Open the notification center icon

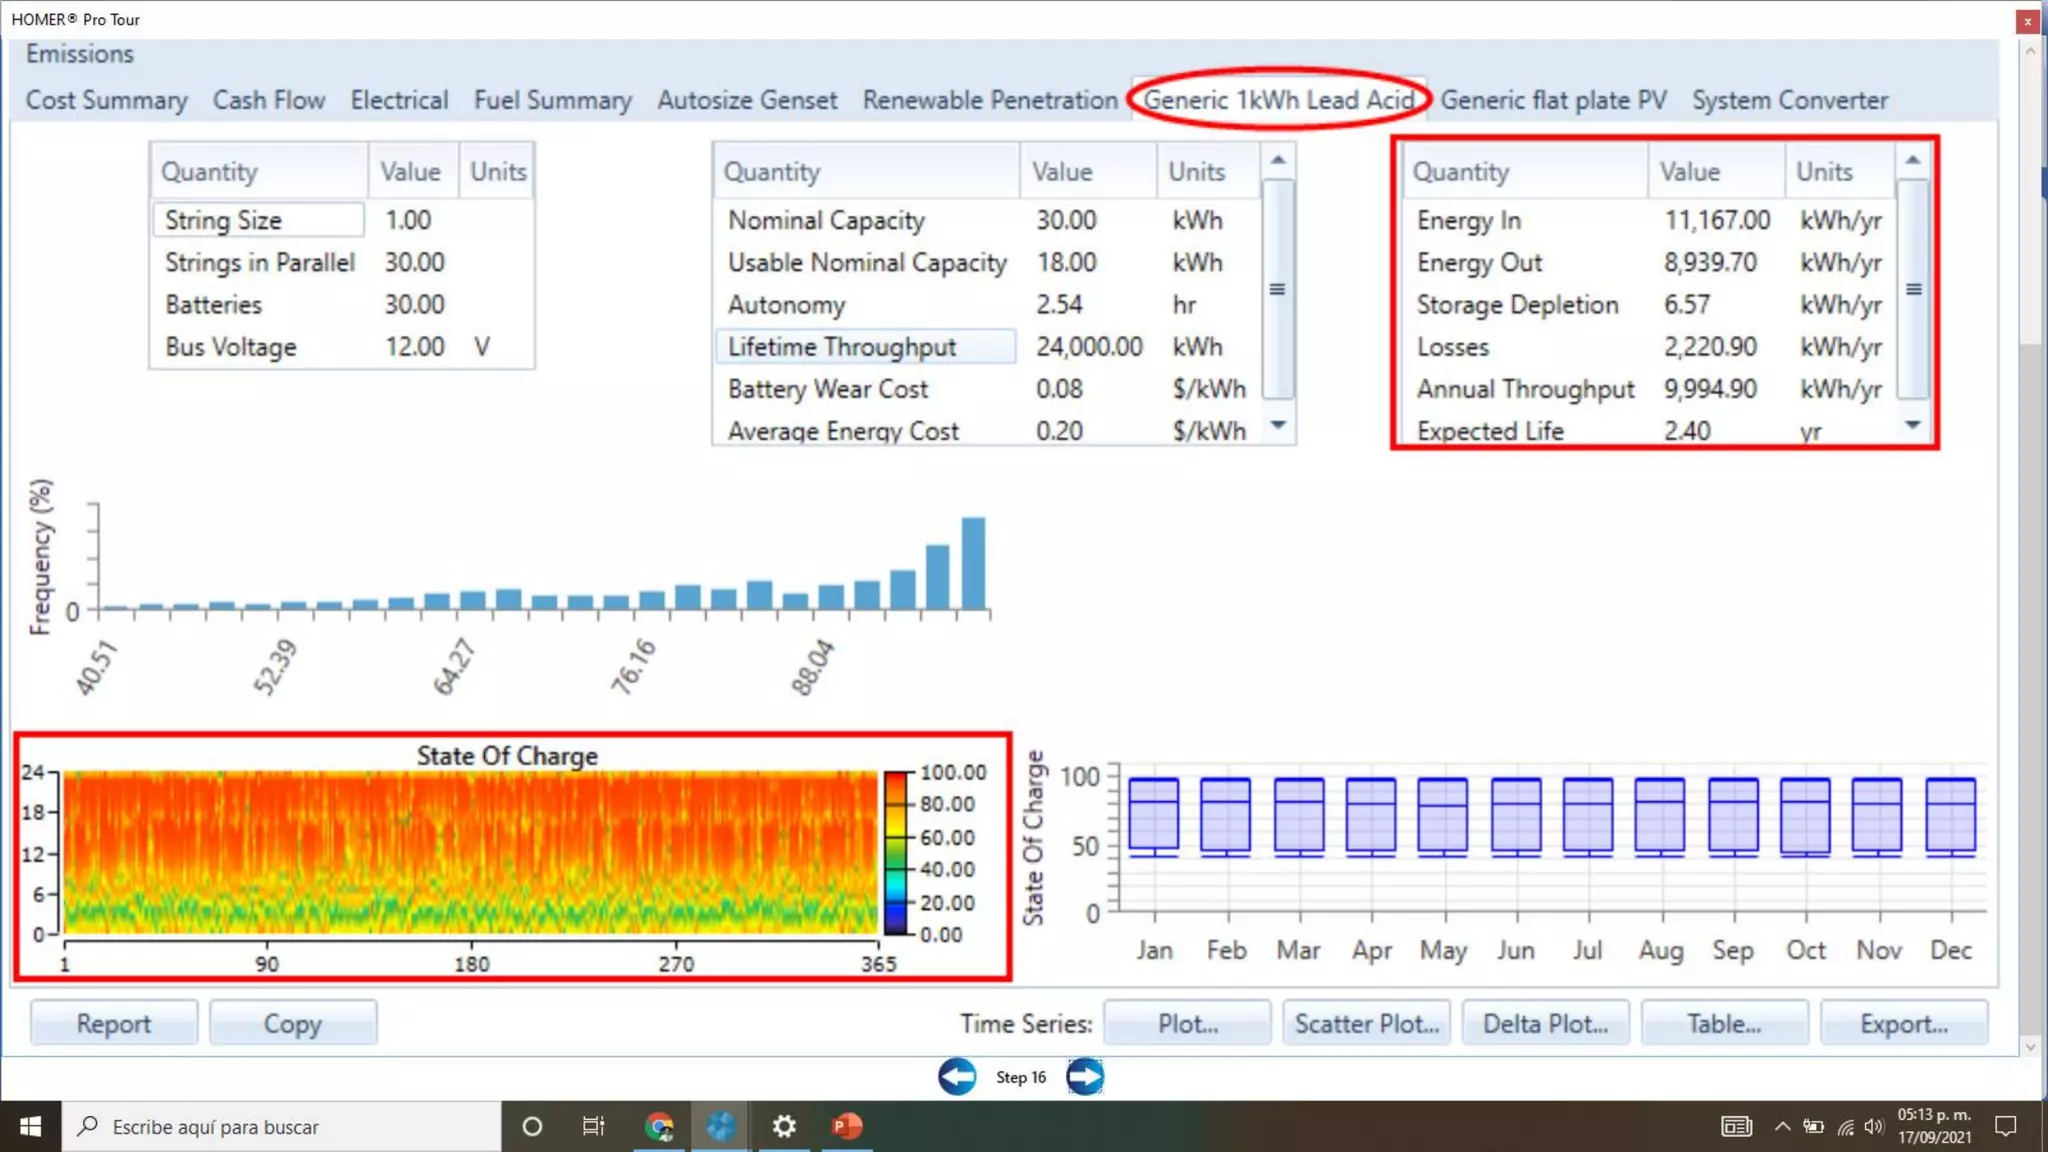(x=2005, y=1127)
